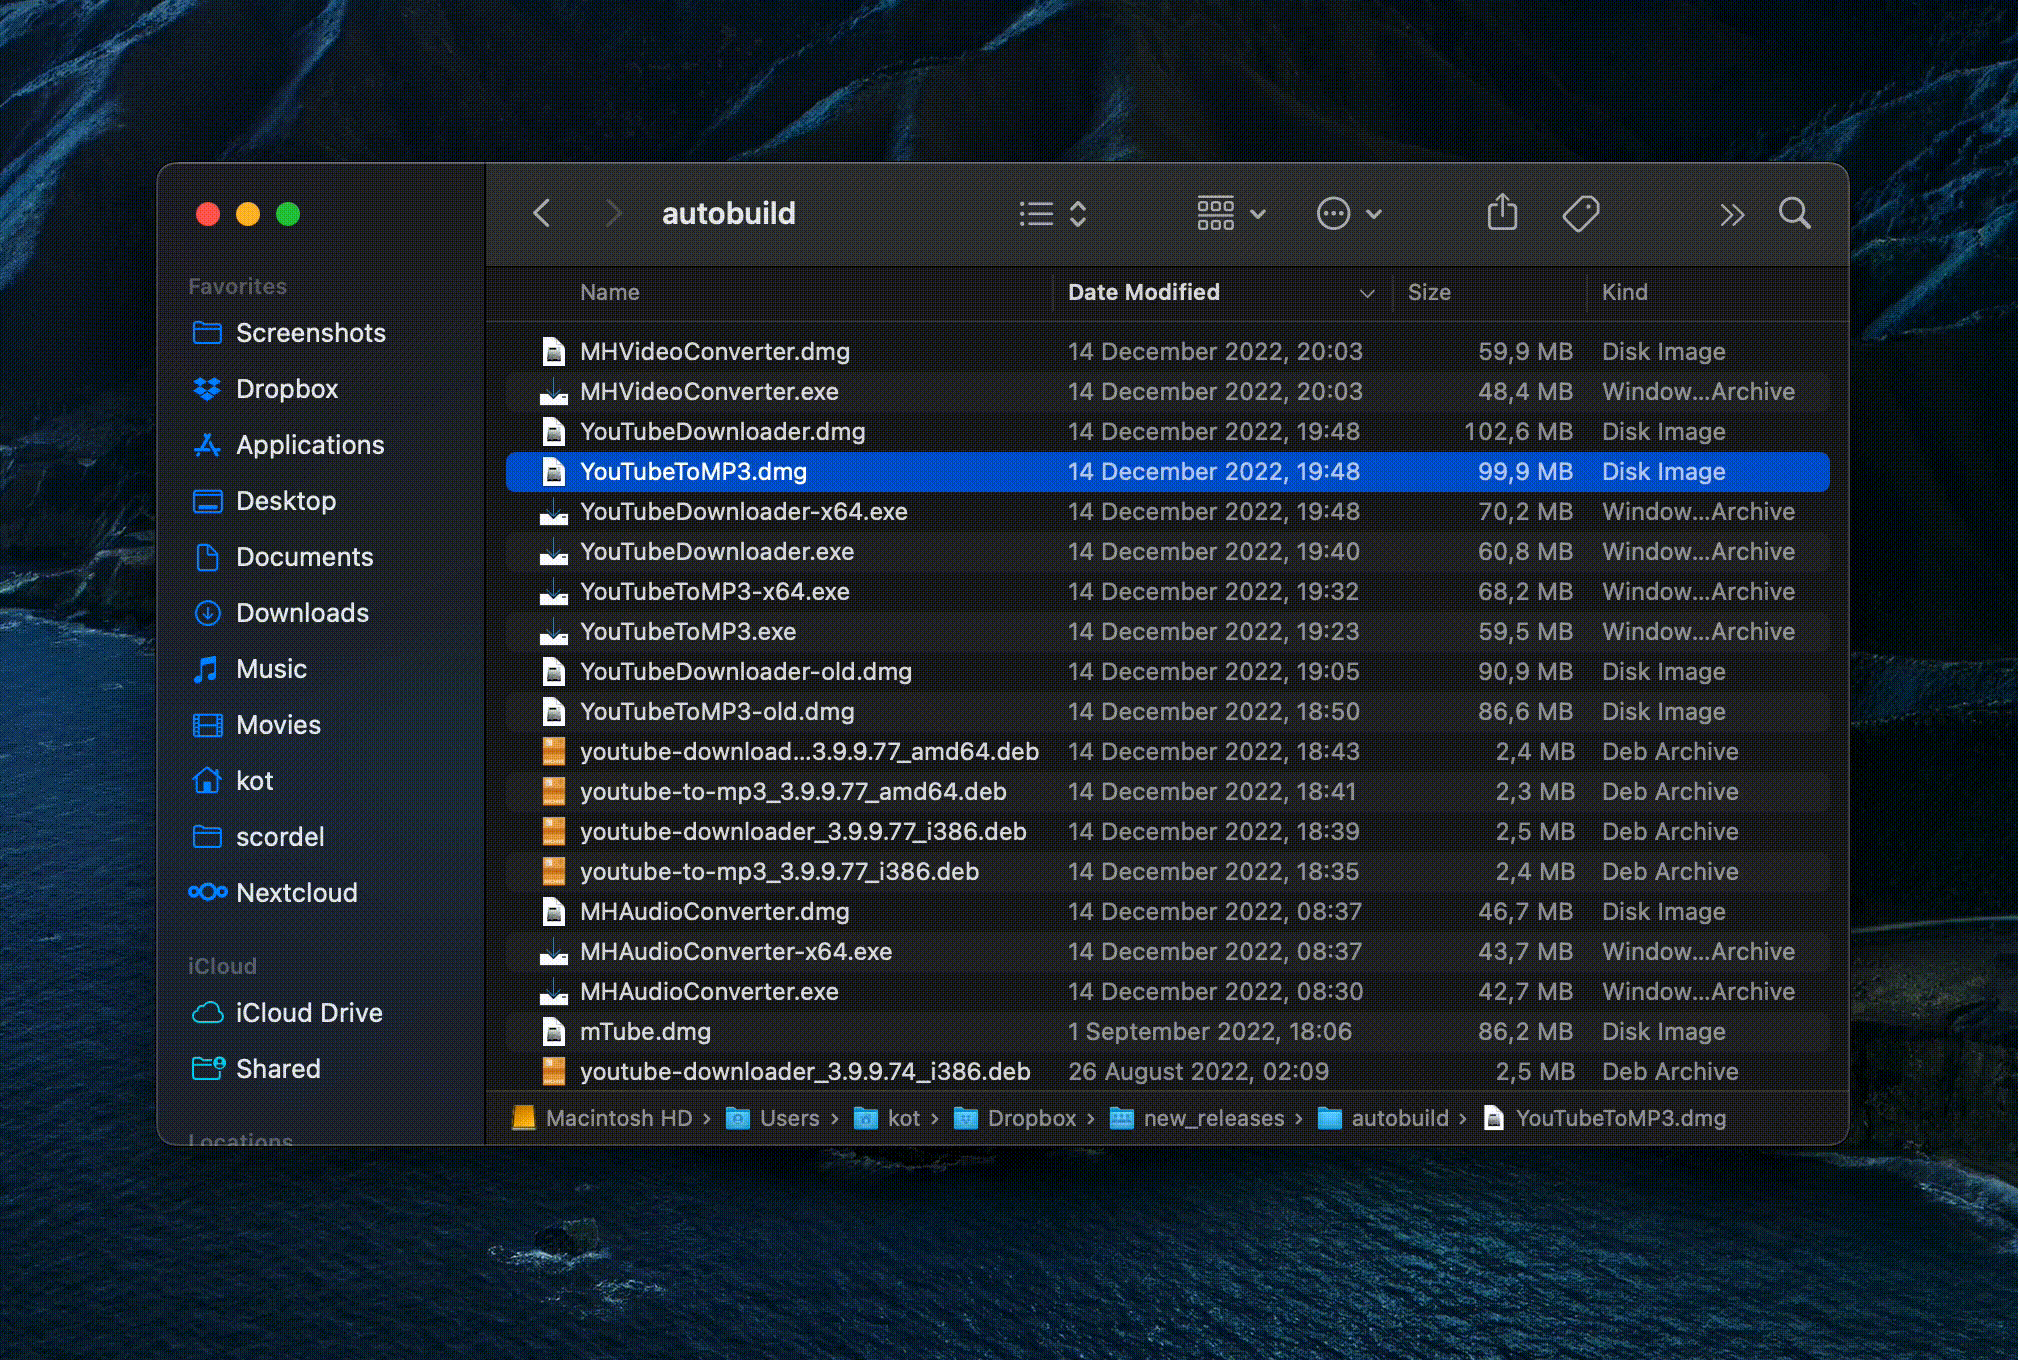Select YouTubeDownloader-x64.exe file
The height and width of the screenshot is (1360, 2018).
coord(1167,512)
